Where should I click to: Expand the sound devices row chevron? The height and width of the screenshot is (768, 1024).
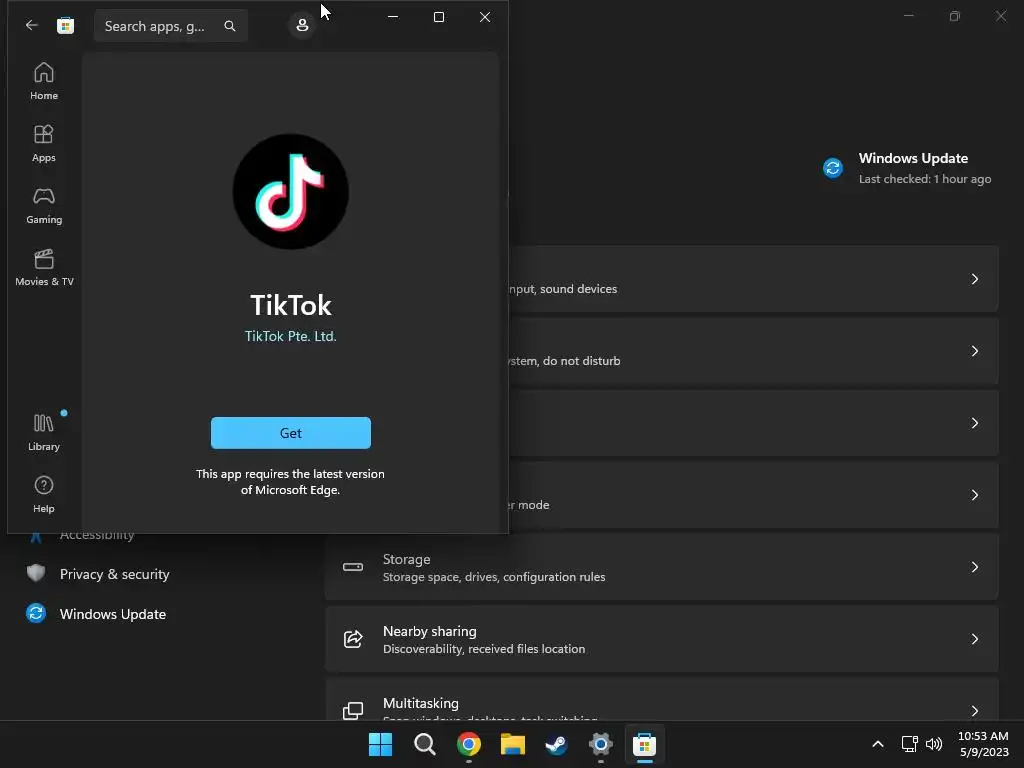(x=974, y=279)
